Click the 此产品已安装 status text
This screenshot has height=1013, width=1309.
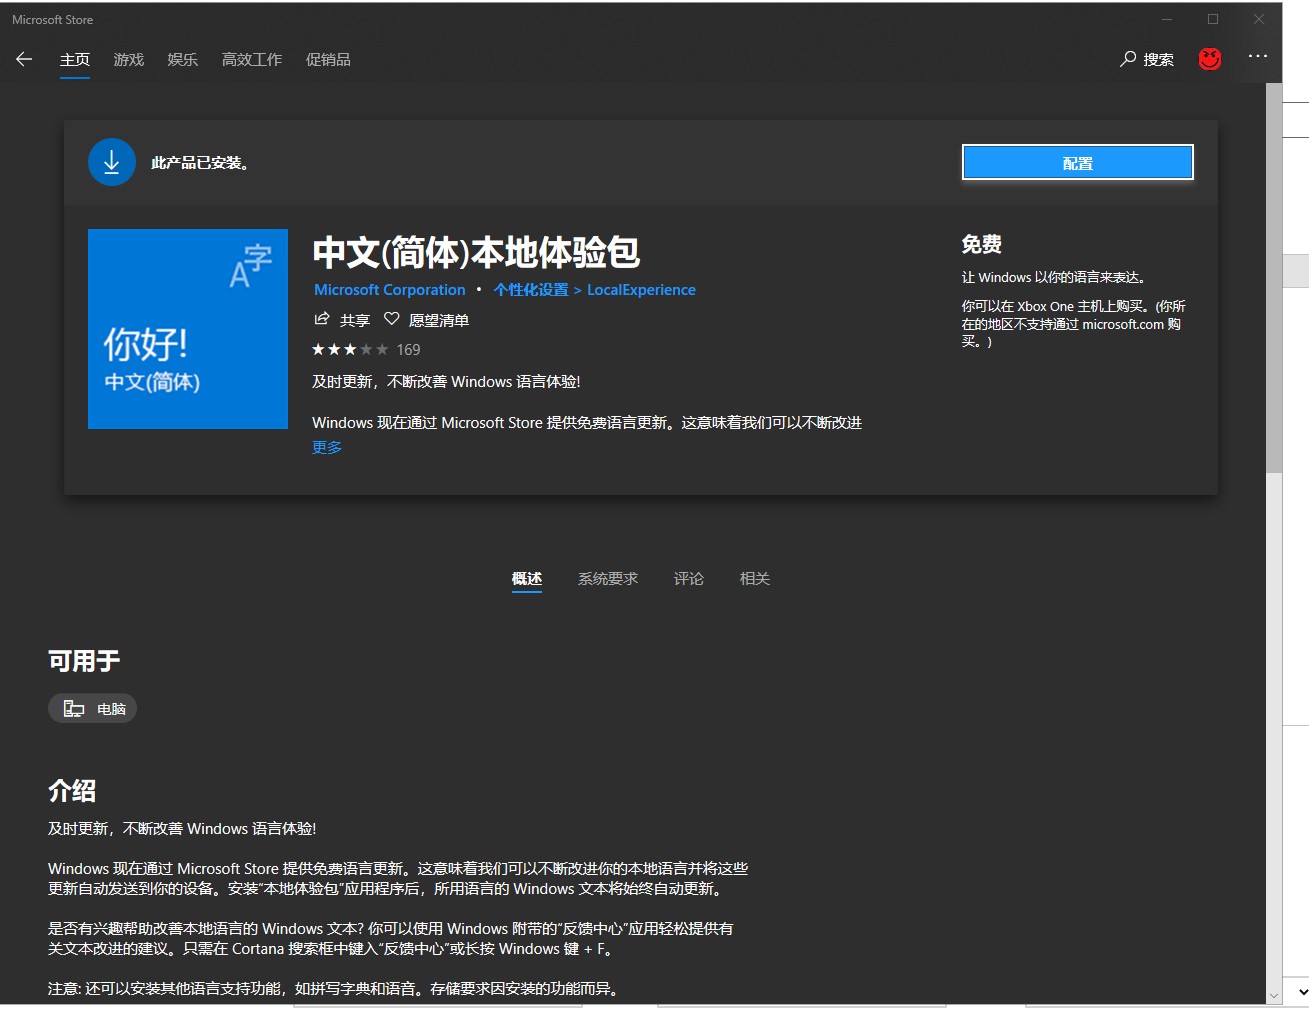(200, 163)
